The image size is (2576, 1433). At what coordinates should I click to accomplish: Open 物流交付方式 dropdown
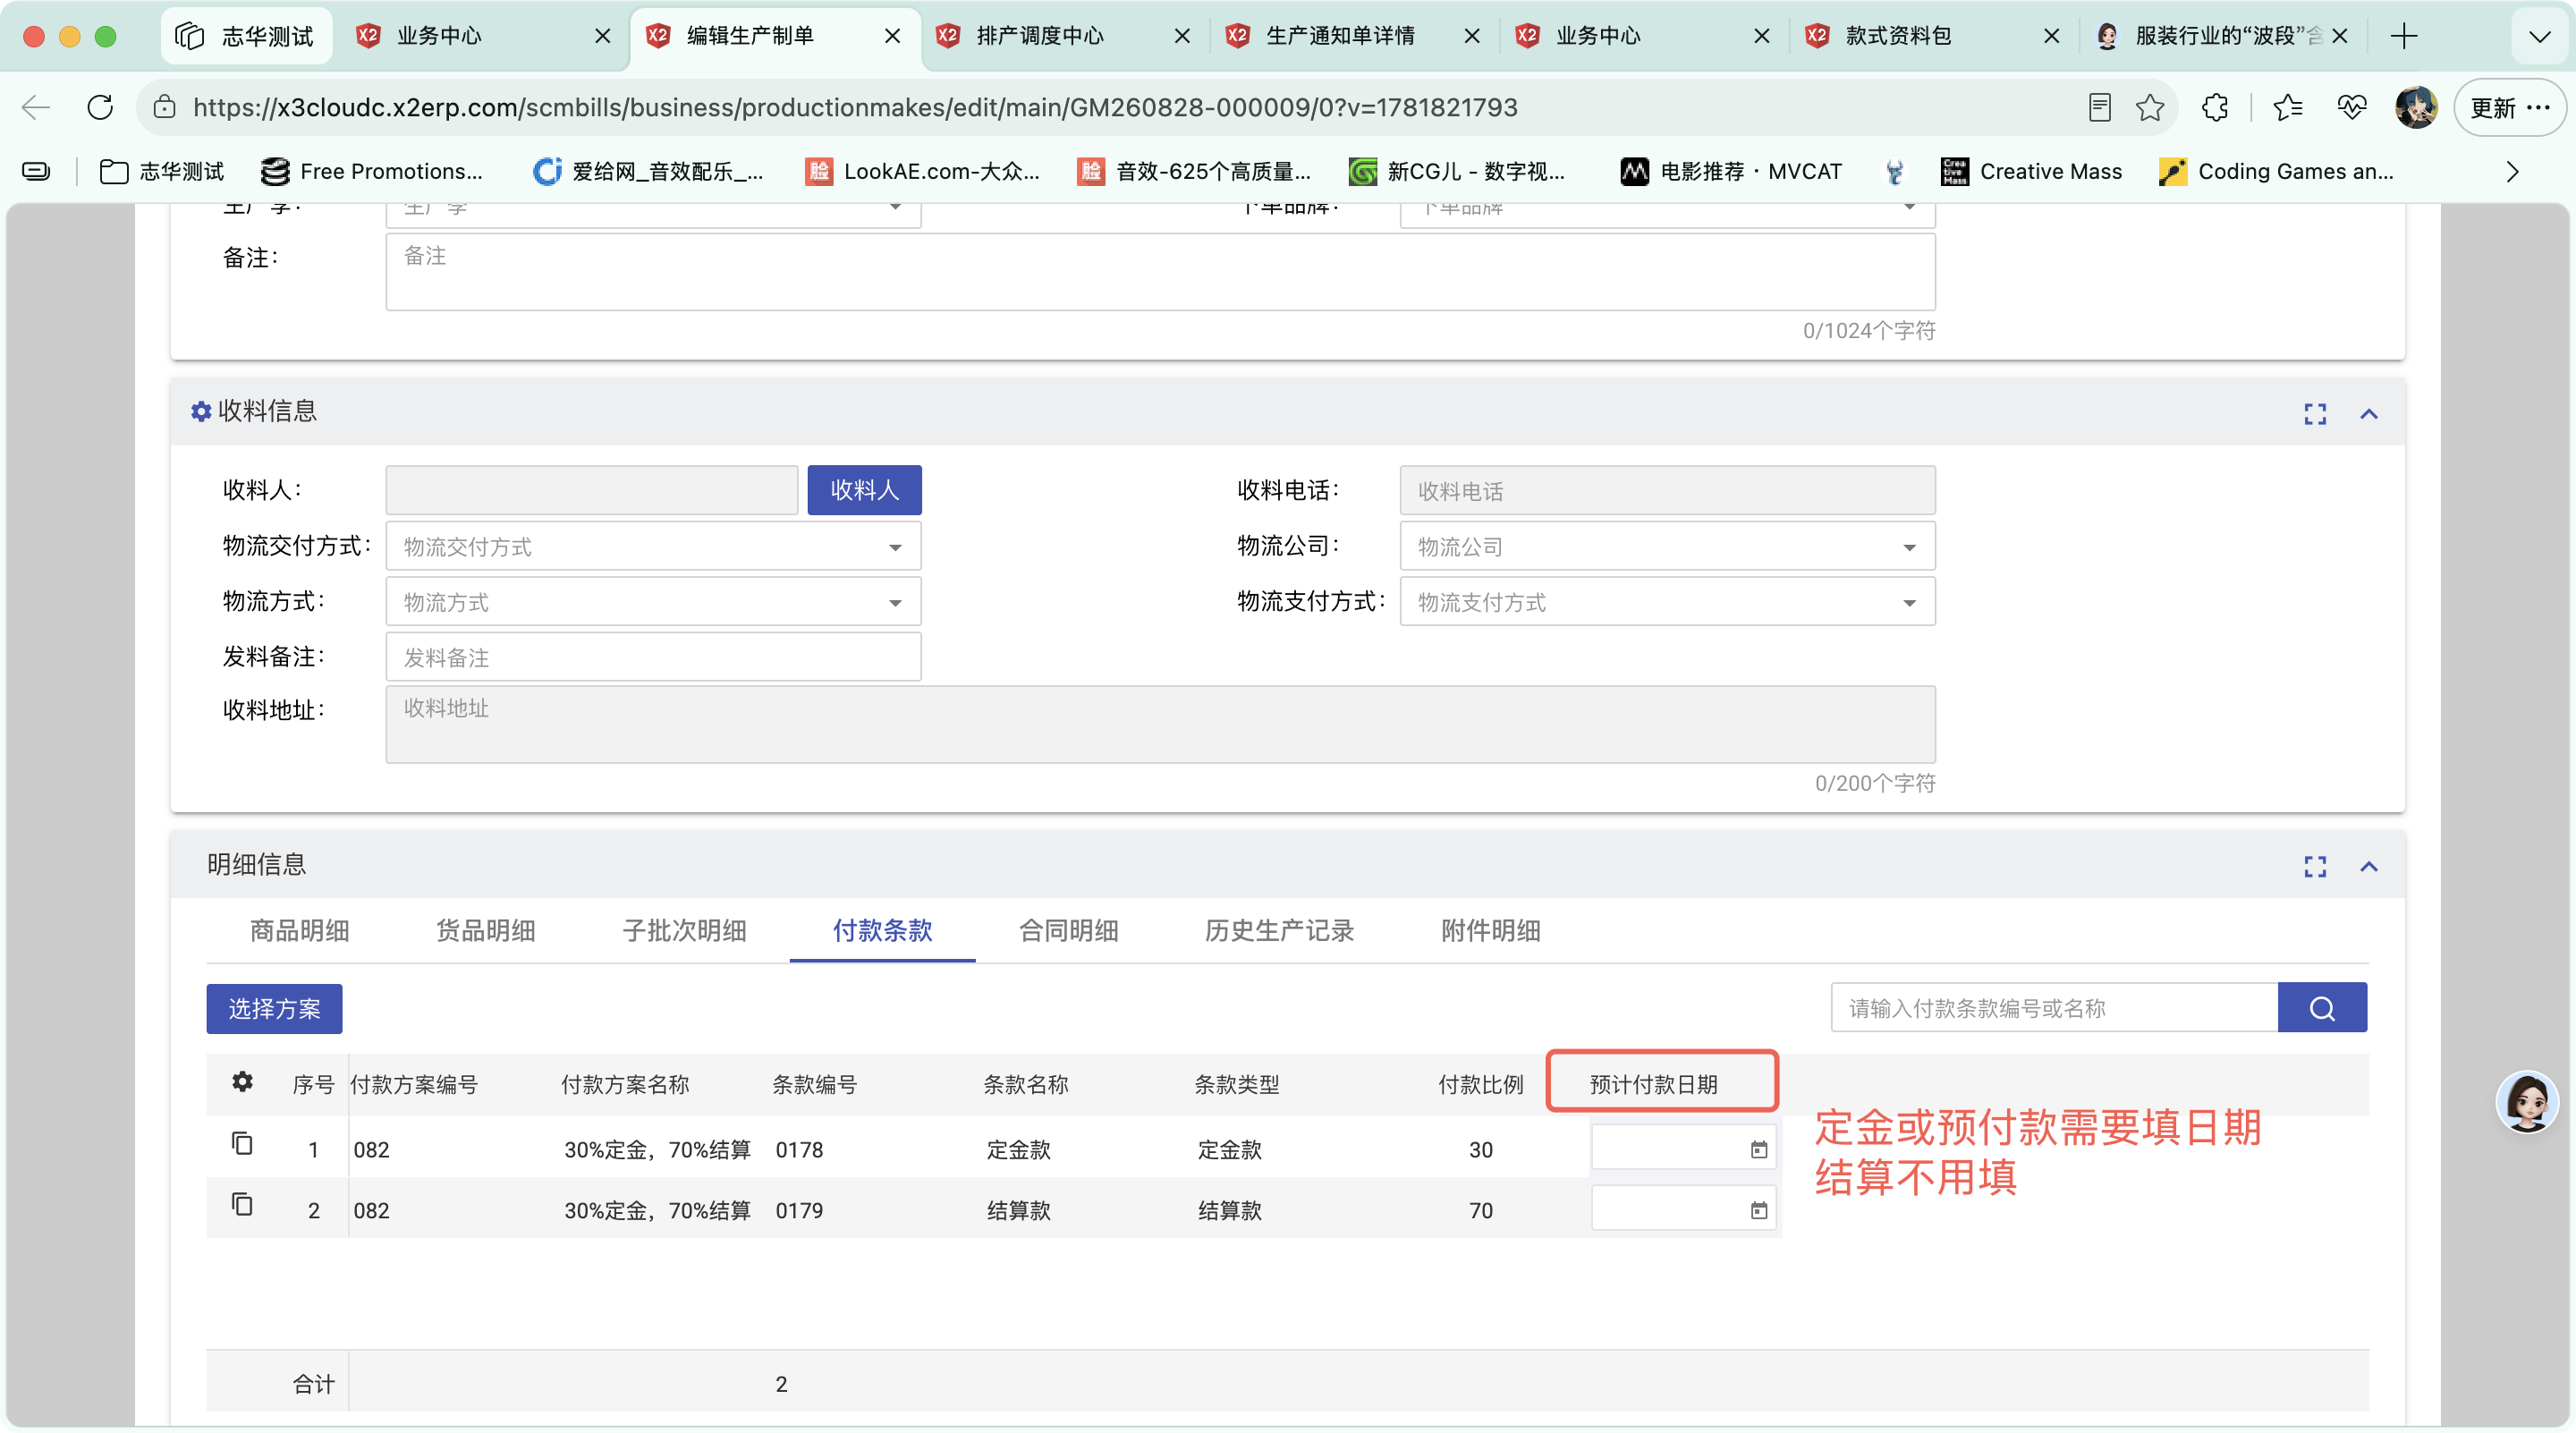coord(653,547)
